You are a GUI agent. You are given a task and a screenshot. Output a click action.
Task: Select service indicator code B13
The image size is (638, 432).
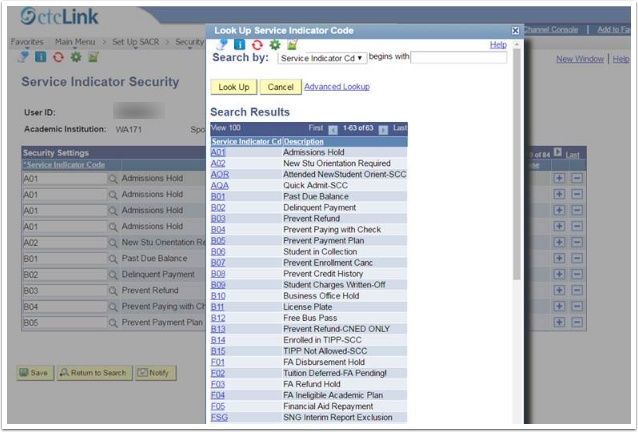tap(218, 329)
